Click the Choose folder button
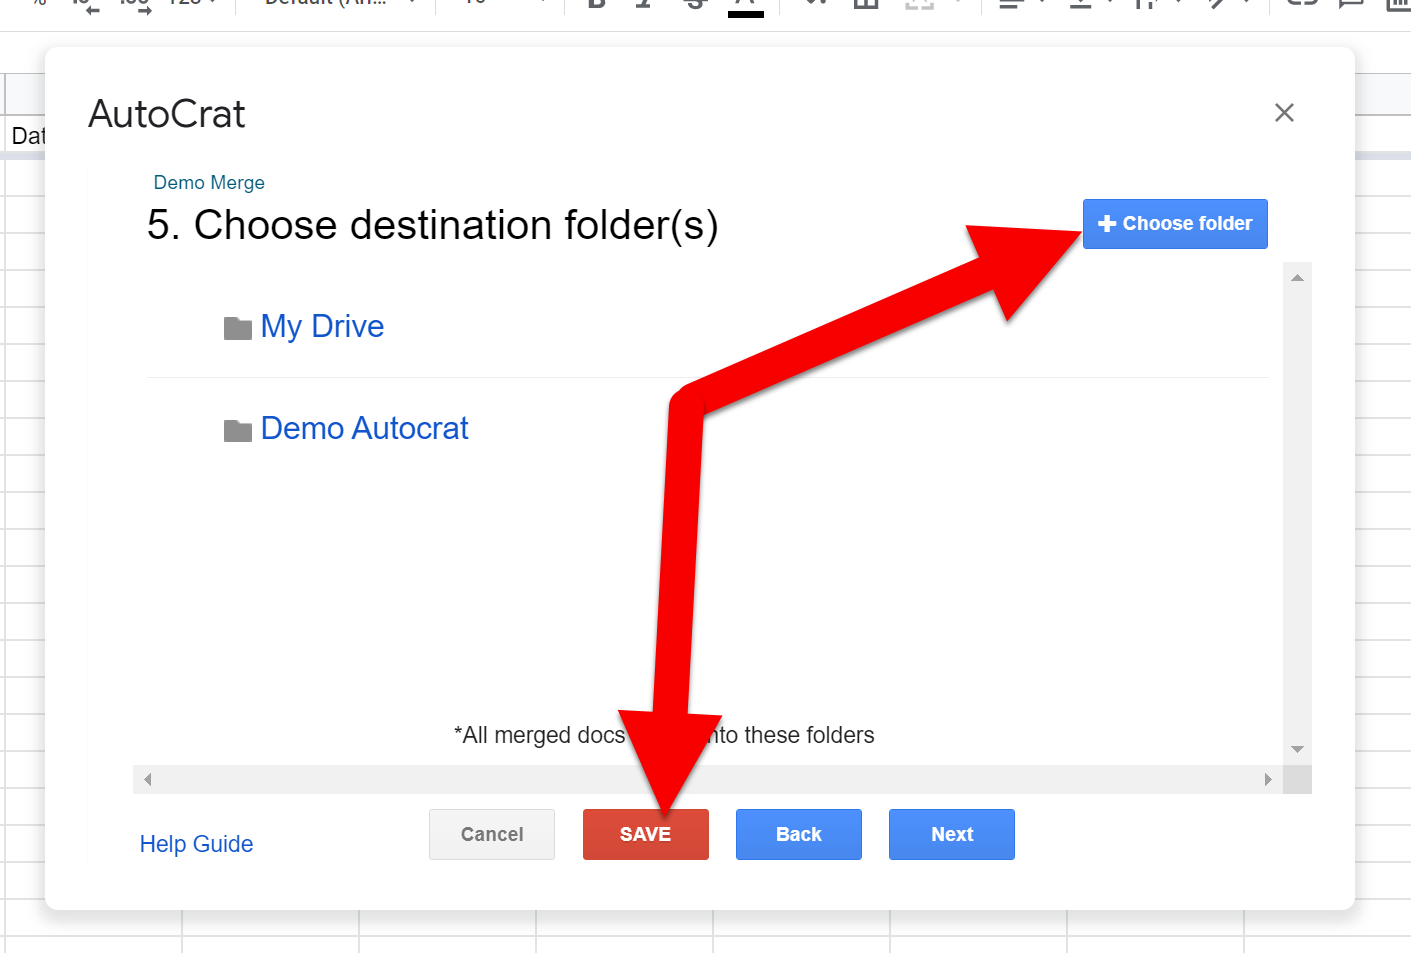 tap(1175, 224)
